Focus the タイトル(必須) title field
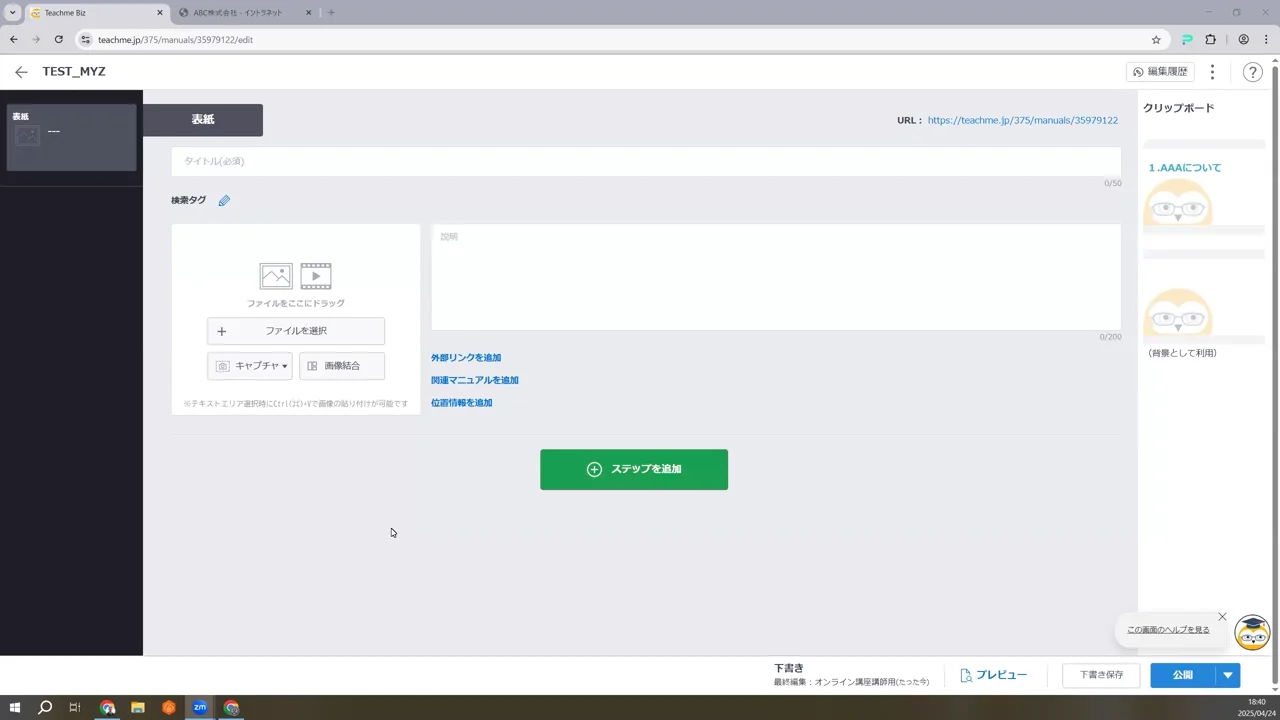The image size is (1280, 720). point(646,161)
